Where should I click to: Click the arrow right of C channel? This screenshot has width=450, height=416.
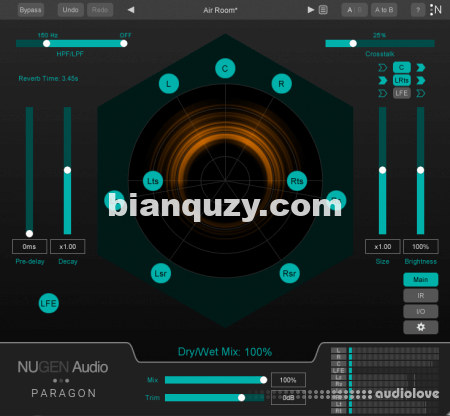pyautogui.click(x=421, y=68)
